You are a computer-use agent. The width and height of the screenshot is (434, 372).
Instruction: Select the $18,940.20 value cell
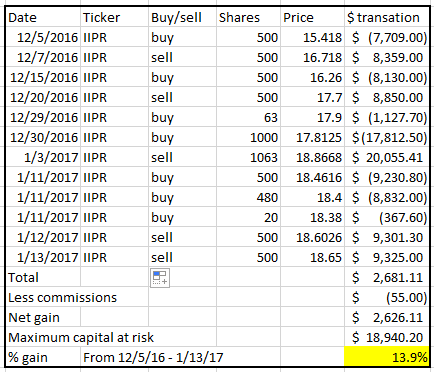click(x=387, y=337)
